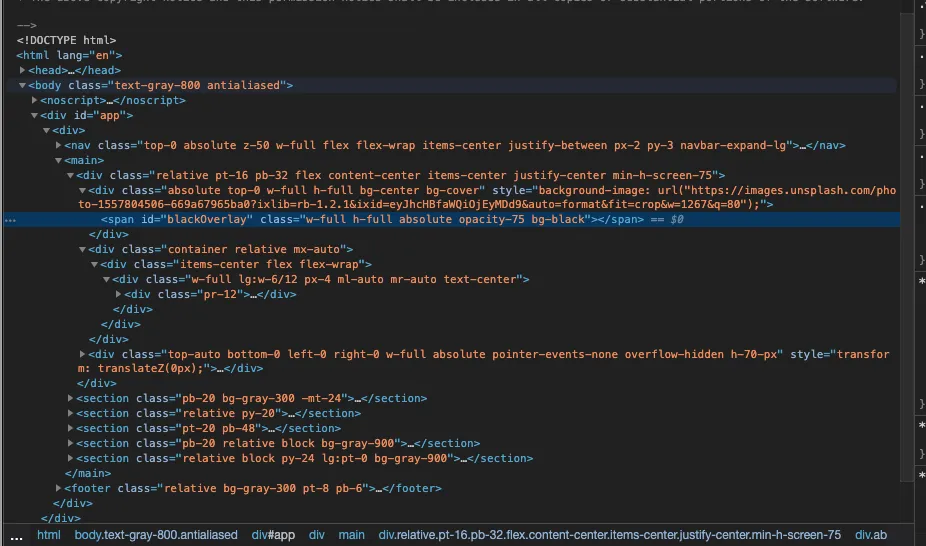This screenshot has width=926, height=546.
Task: Collapse the div absolute top-0 bg-cover node
Action: (x=83, y=190)
